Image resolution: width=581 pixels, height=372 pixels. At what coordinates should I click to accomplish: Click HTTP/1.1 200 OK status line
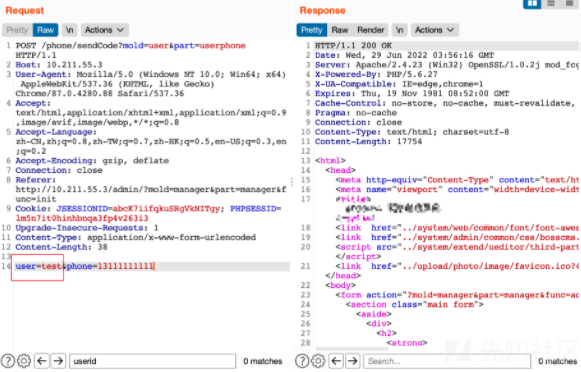tap(353, 46)
